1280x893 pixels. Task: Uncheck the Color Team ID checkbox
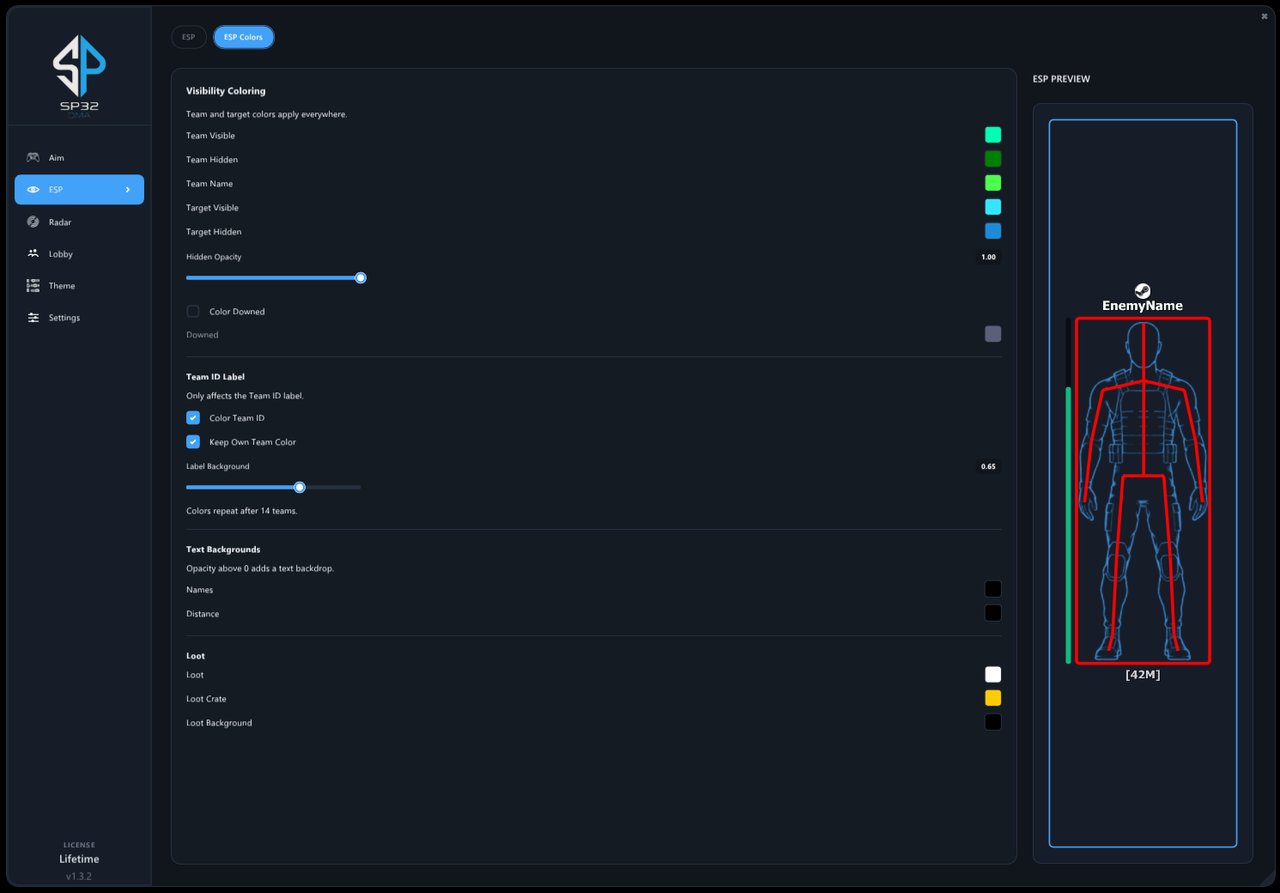coord(193,418)
